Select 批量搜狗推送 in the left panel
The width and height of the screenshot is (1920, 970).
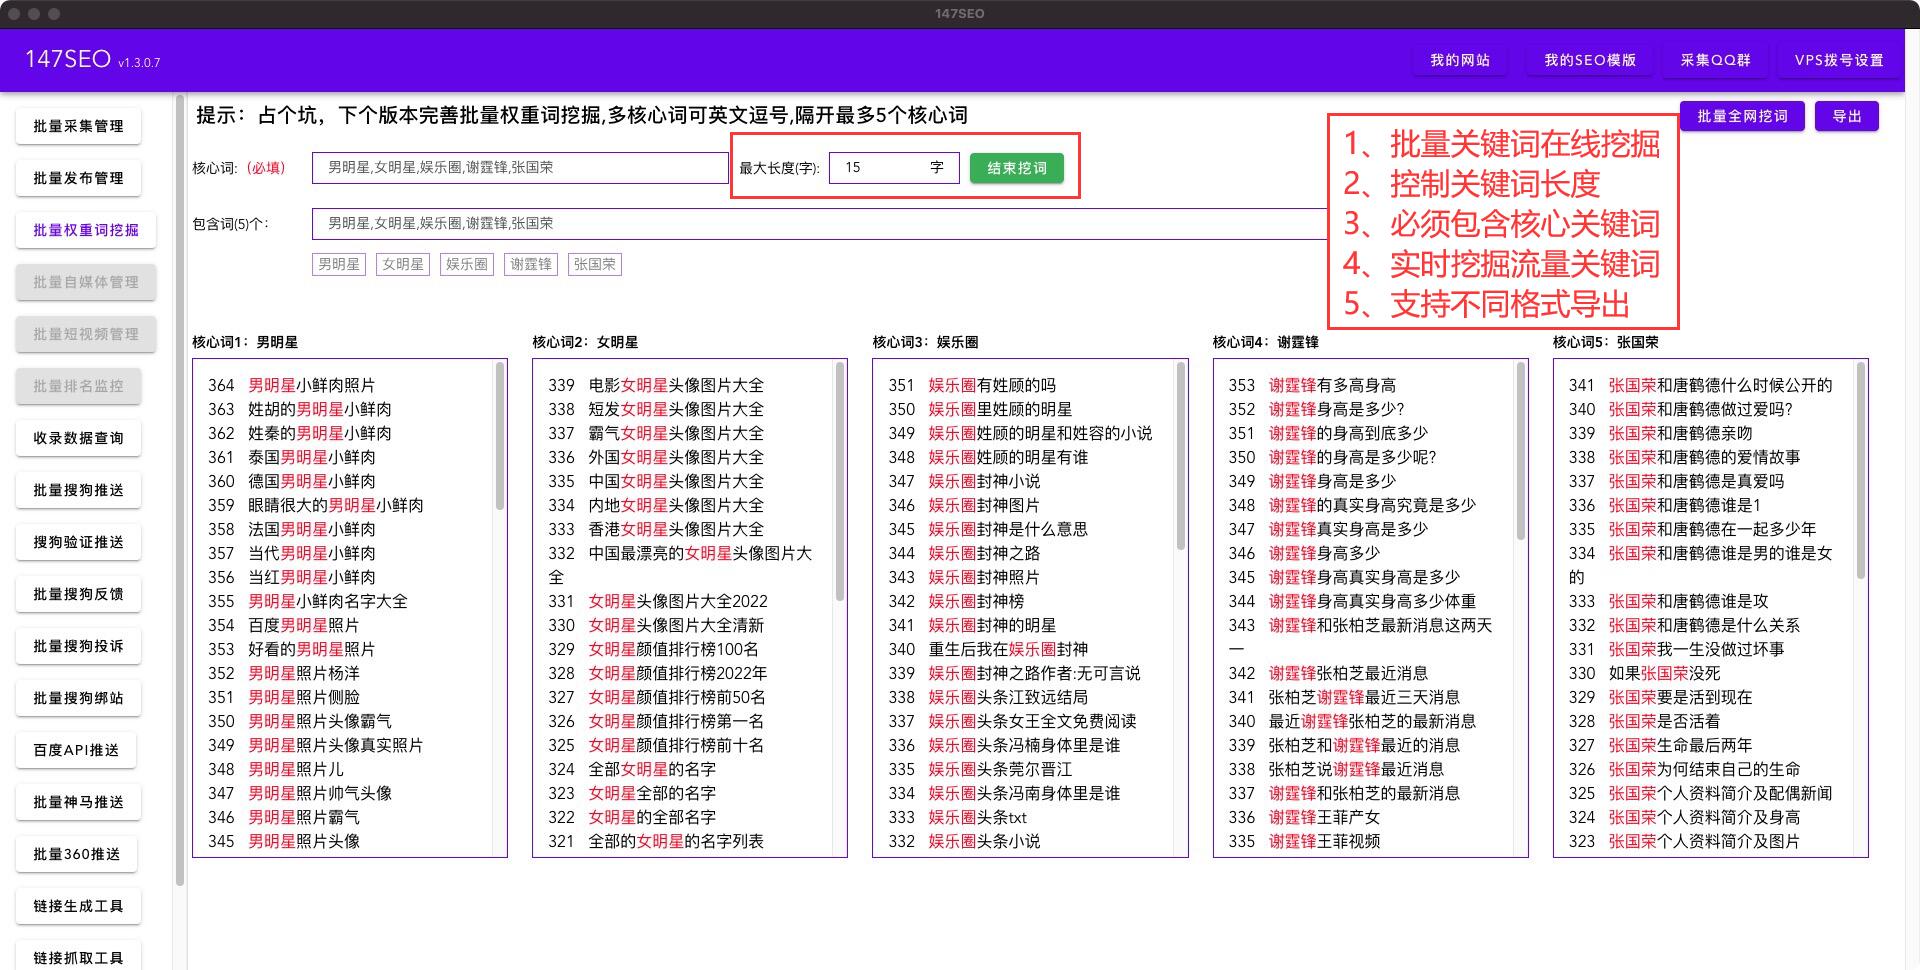[78, 490]
